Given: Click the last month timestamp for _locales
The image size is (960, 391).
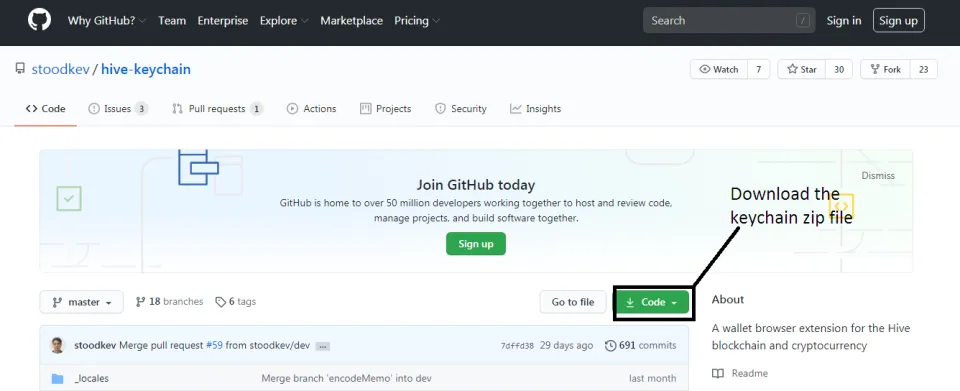Looking at the screenshot, I should click(x=653, y=378).
